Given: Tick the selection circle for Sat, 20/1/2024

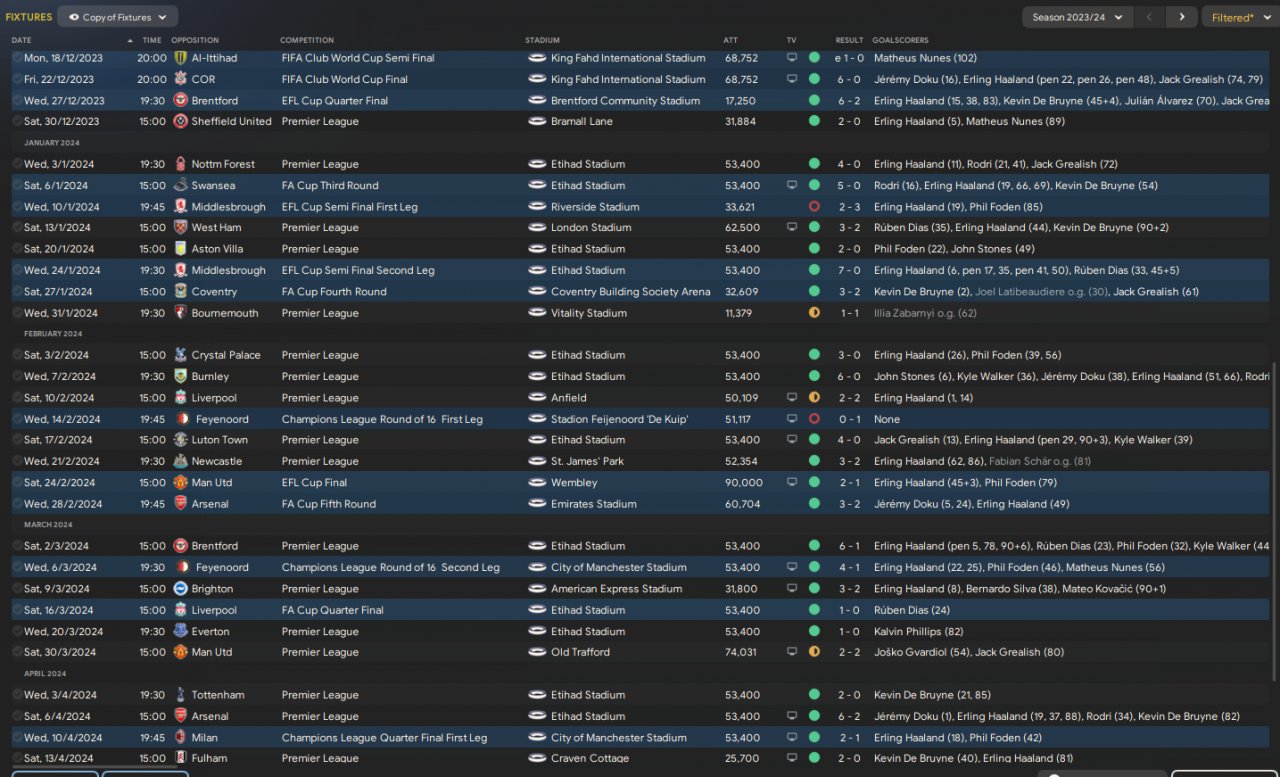Looking at the screenshot, I should [17, 249].
